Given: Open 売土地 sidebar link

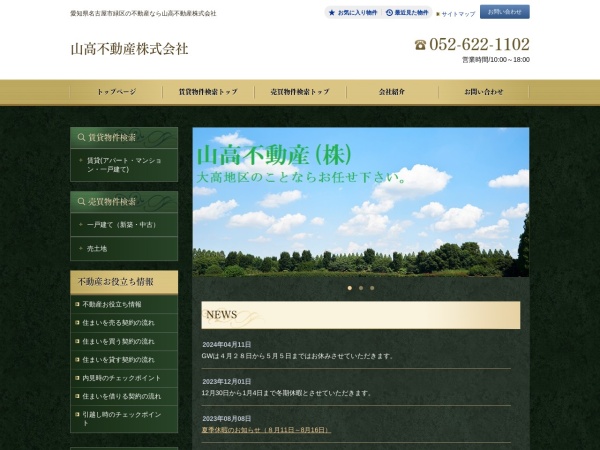Looking at the screenshot, I should pos(124,249).
